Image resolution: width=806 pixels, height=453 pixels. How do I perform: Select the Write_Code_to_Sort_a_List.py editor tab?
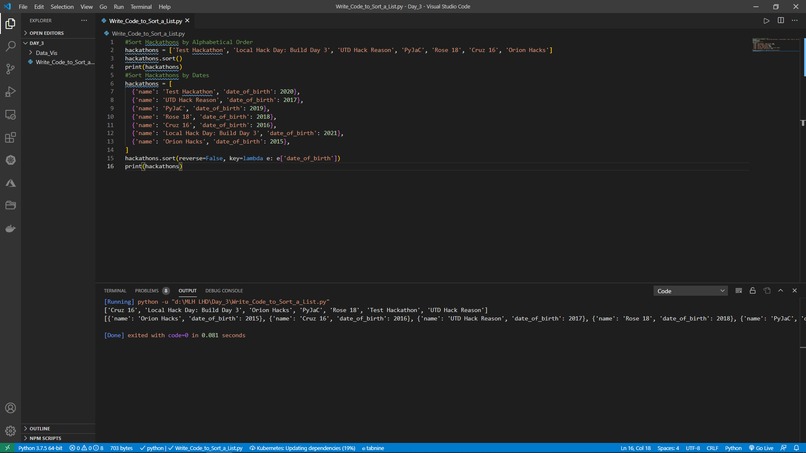[145, 21]
